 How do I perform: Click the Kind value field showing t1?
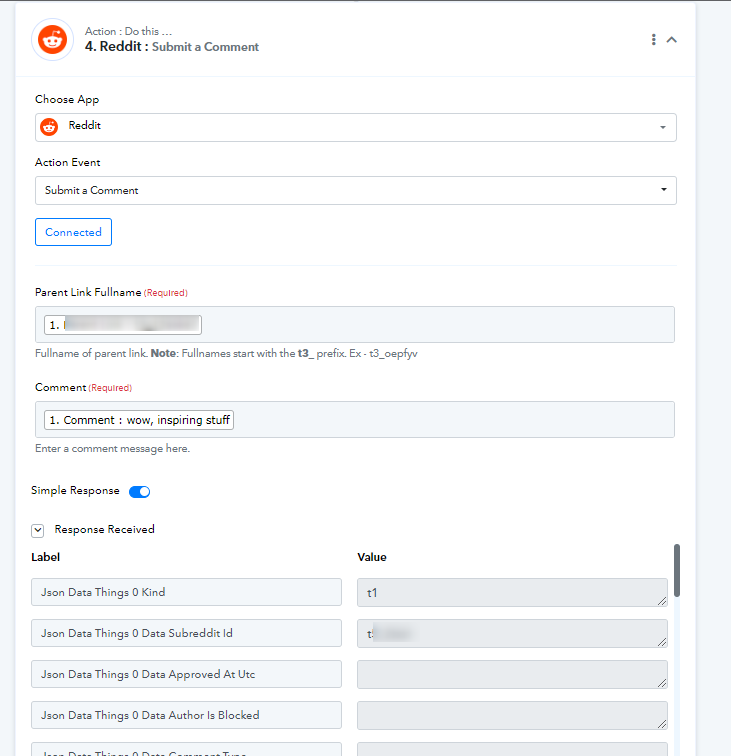click(x=512, y=593)
